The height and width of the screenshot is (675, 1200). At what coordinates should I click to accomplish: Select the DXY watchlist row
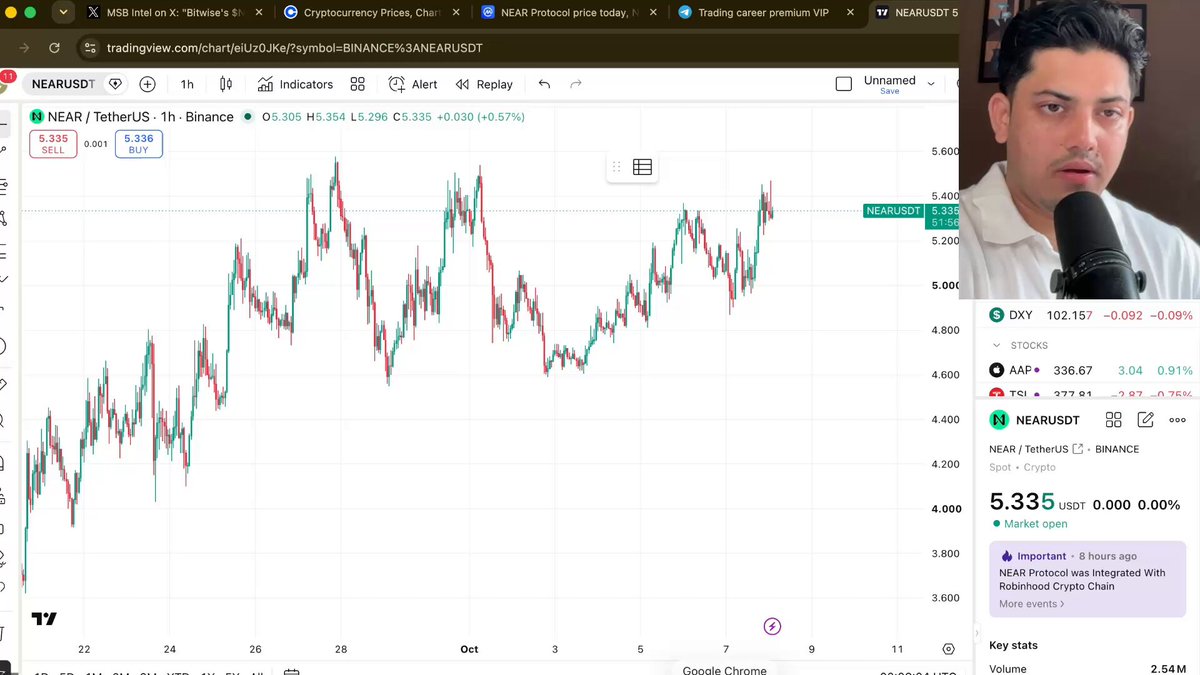pyautogui.click(x=1090, y=315)
